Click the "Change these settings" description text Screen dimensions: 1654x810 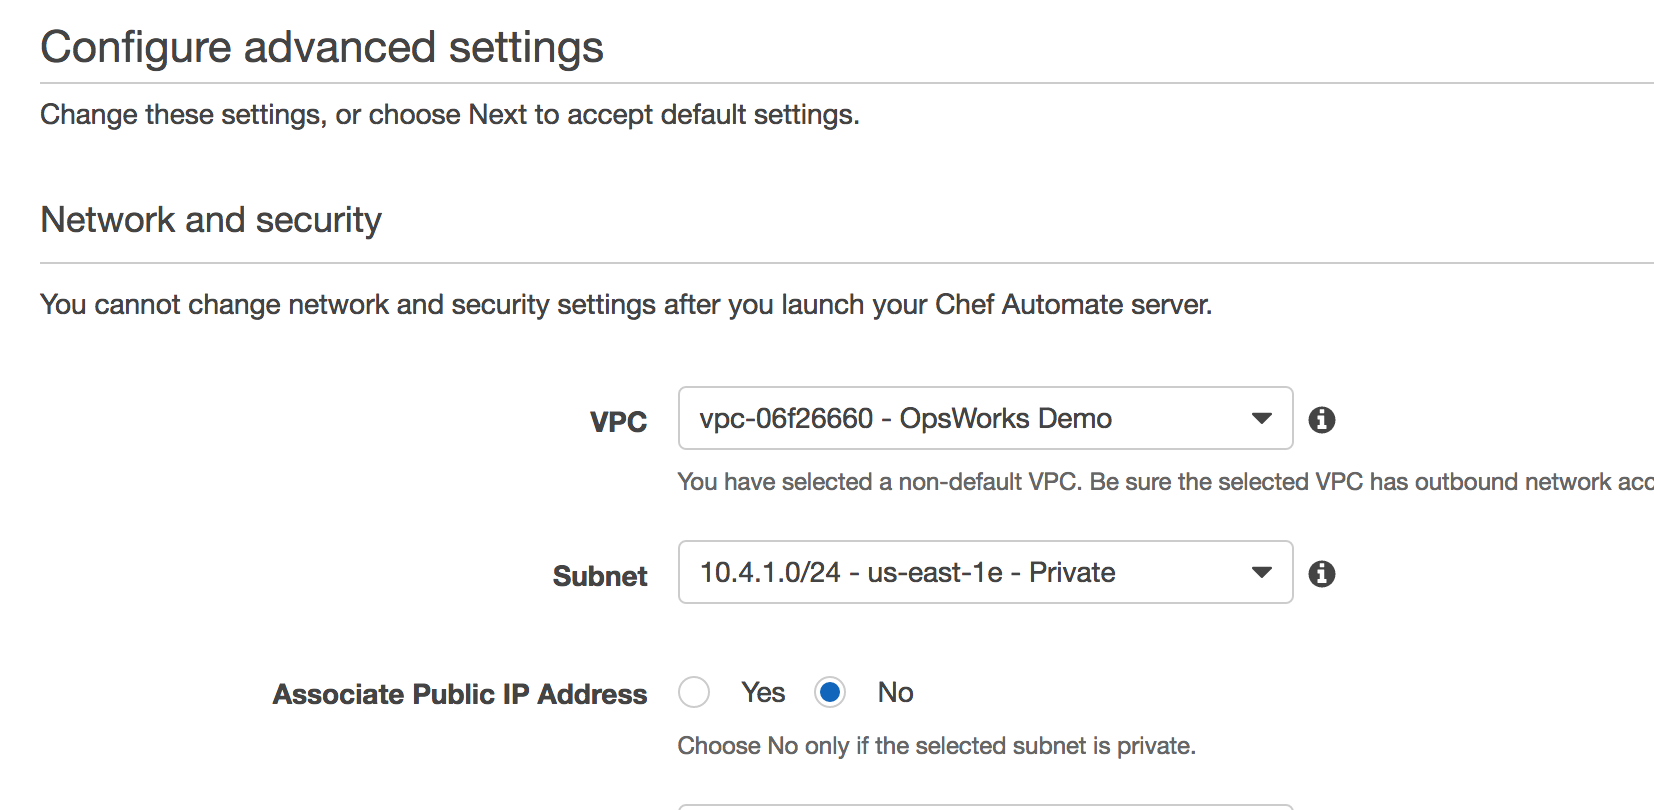click(x=449, y=115)
